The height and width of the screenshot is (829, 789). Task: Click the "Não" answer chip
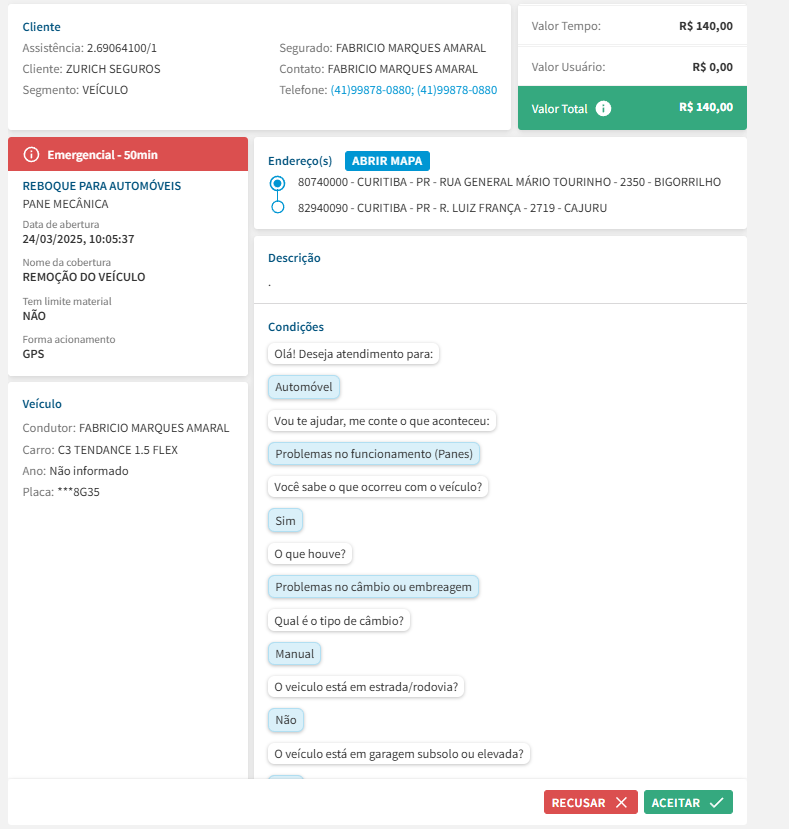click(x=286, y=720)
